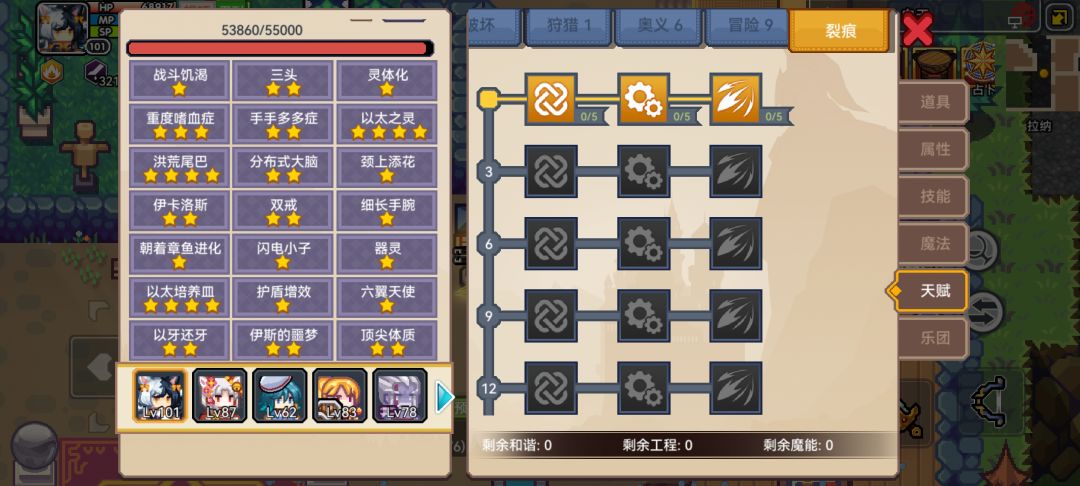This screenshot has height=486, width=1080.
Task: Click the locked claw node on row 6
Action: click(x=736, y=244)
